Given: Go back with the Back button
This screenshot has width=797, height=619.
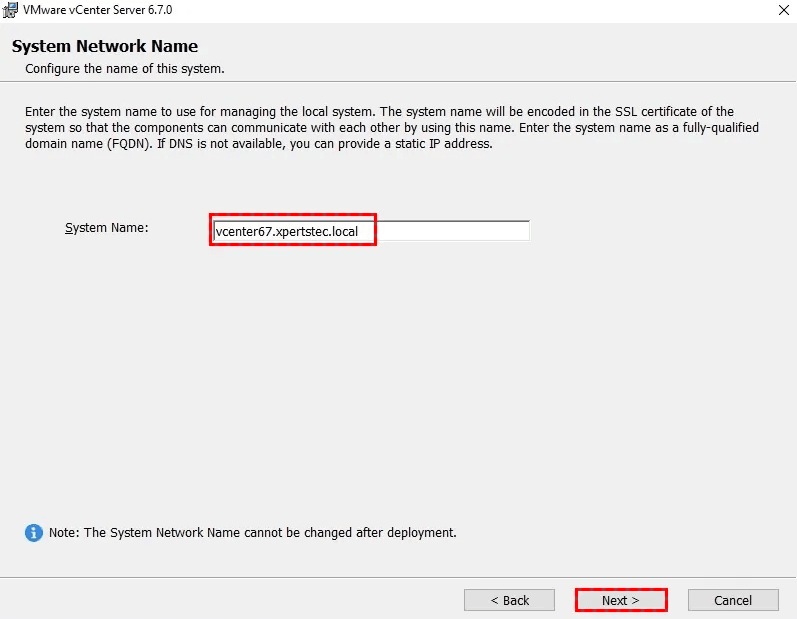Looking at the screenshot, I should pyautogui.click(x=509, y=600).
